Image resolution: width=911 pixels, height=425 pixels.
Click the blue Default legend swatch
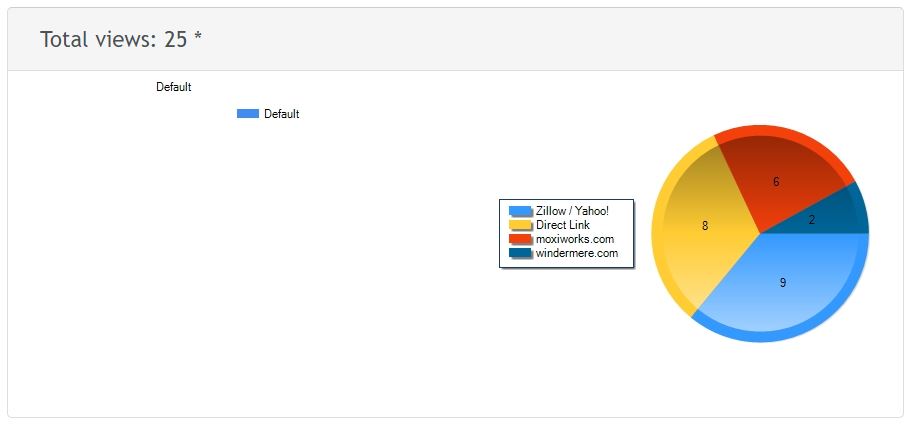click(247, 114)
